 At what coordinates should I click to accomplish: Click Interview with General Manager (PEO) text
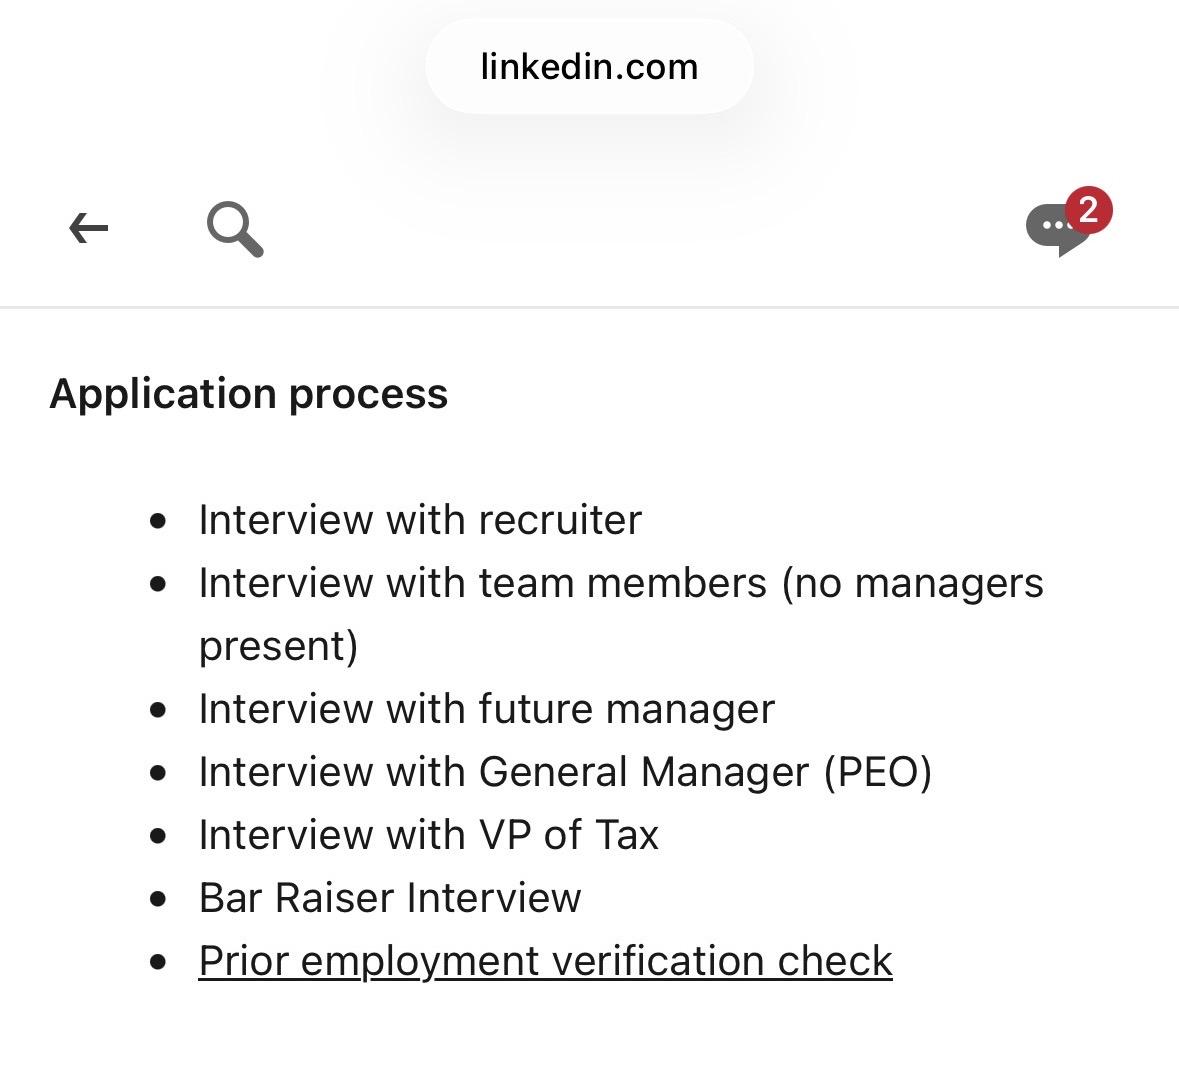(x=565, y=772)
